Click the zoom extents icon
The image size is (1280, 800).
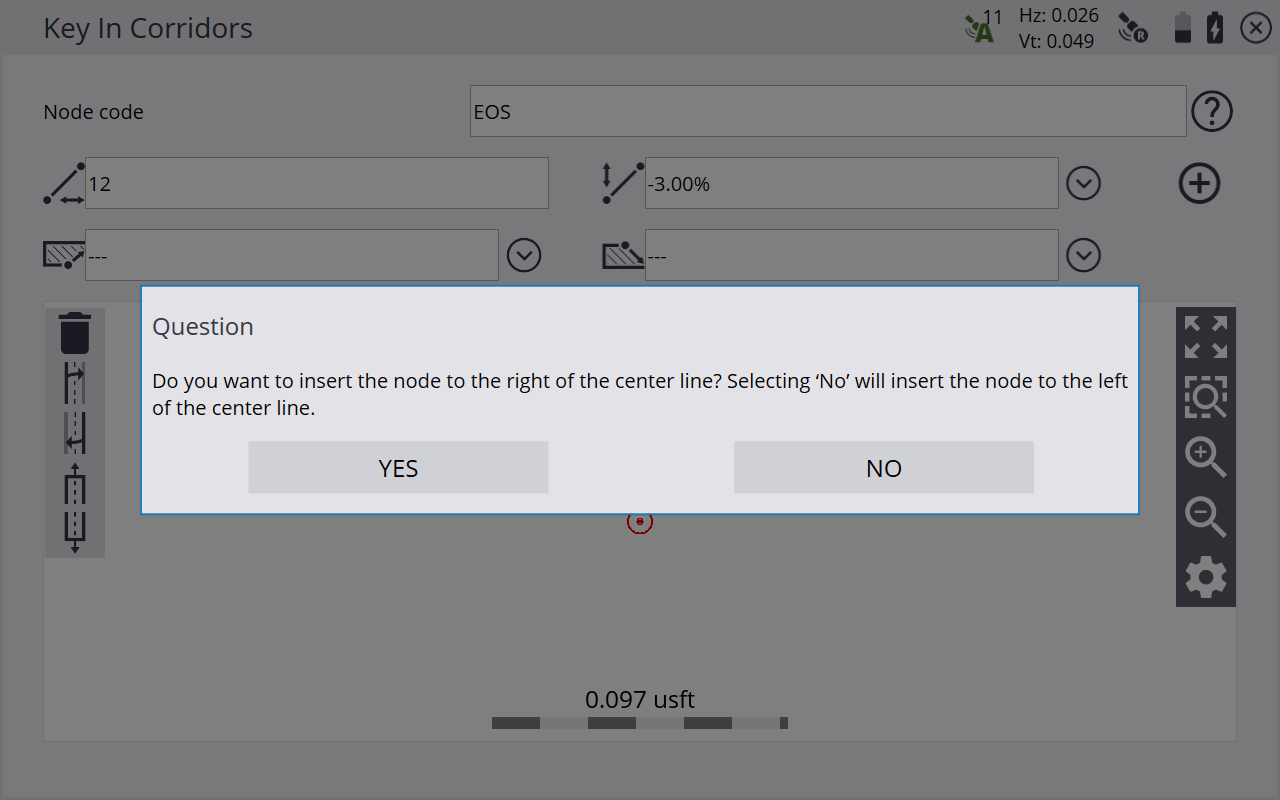1205,337
